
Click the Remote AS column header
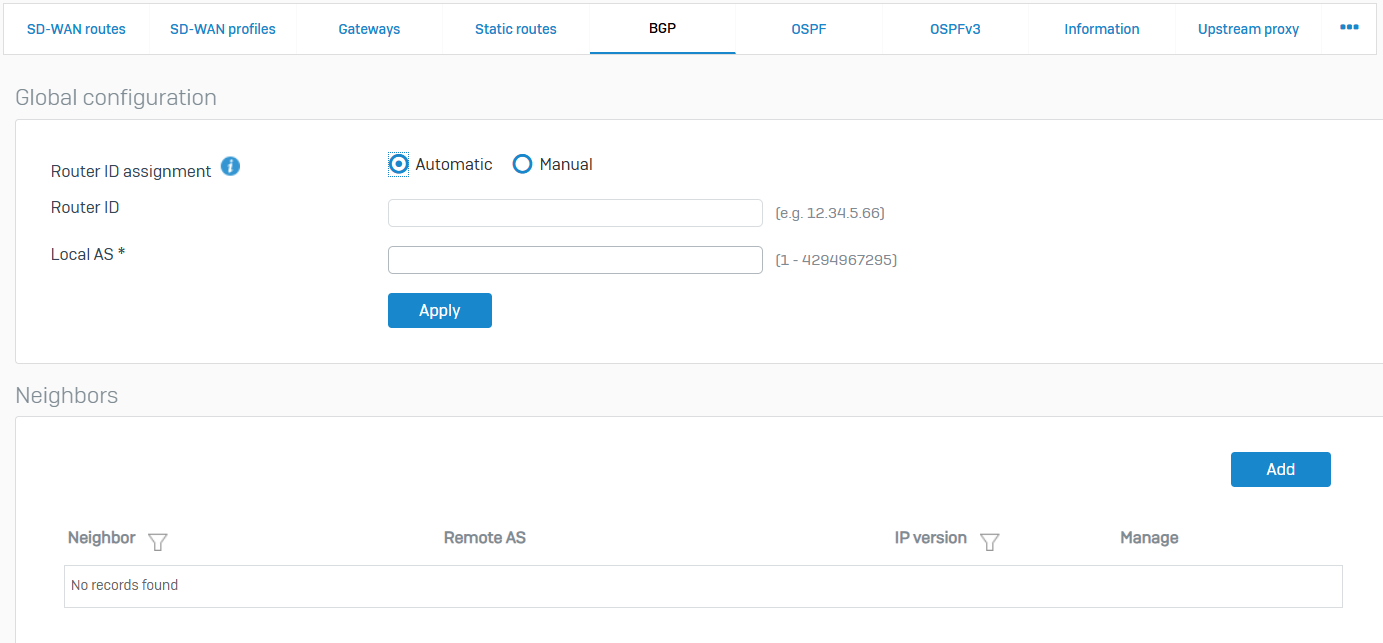pos(484,538)
